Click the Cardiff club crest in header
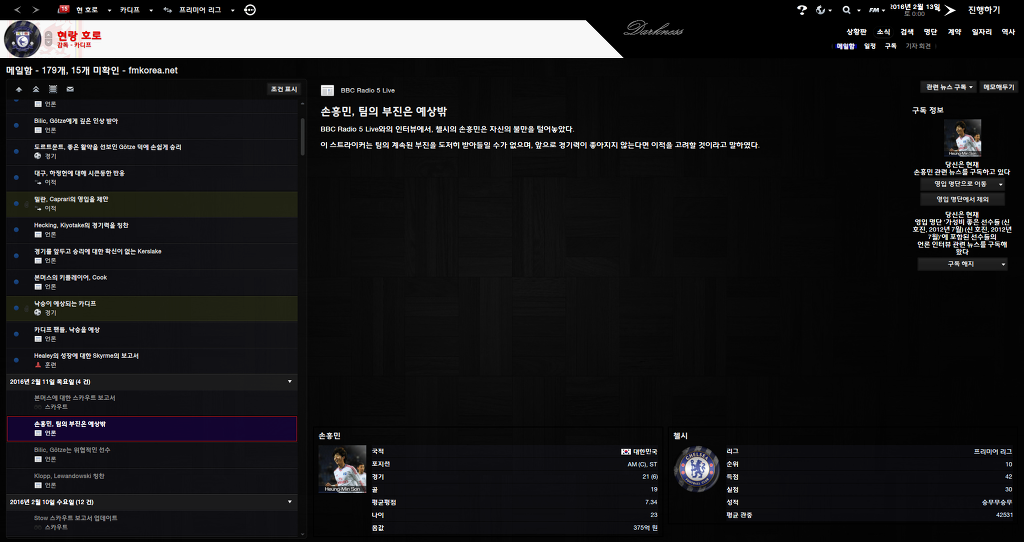1024x542 pixels. tap(23, 39)
